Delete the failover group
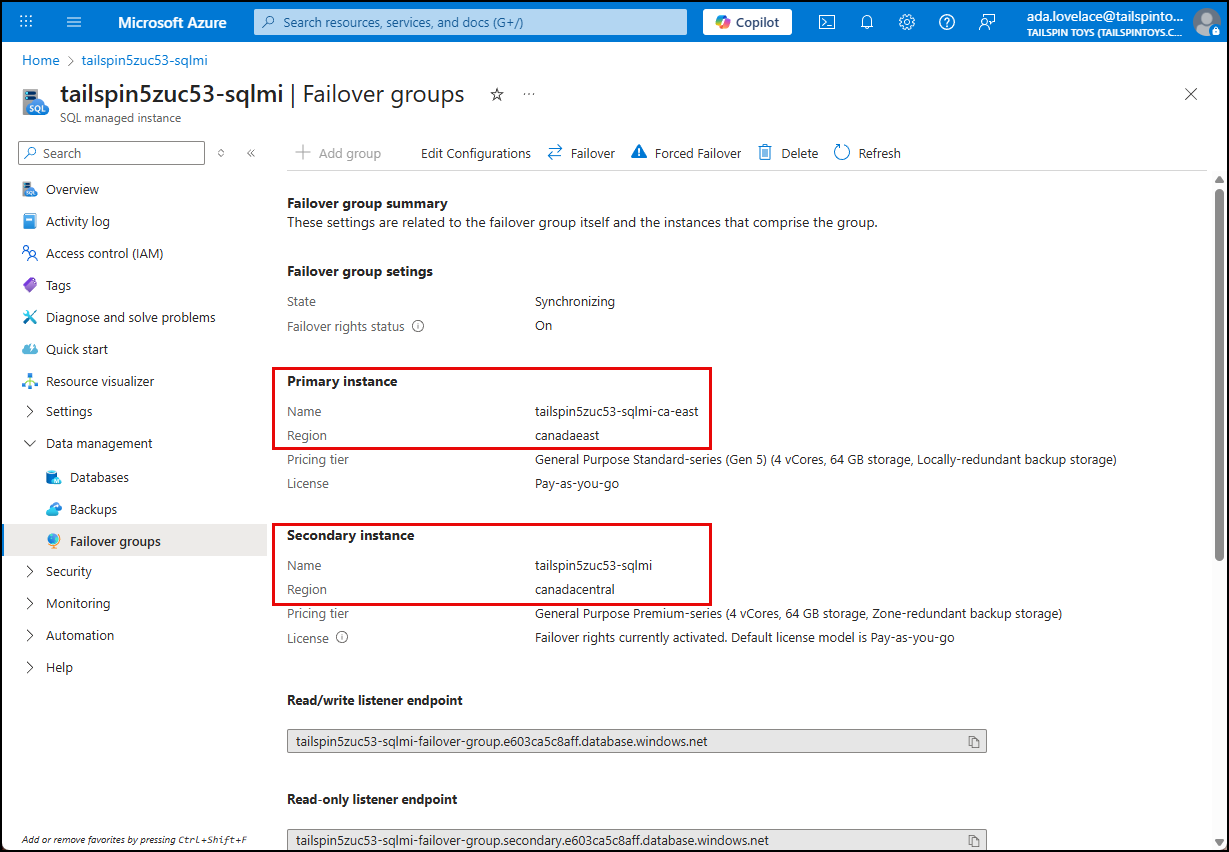 (787, 153)
